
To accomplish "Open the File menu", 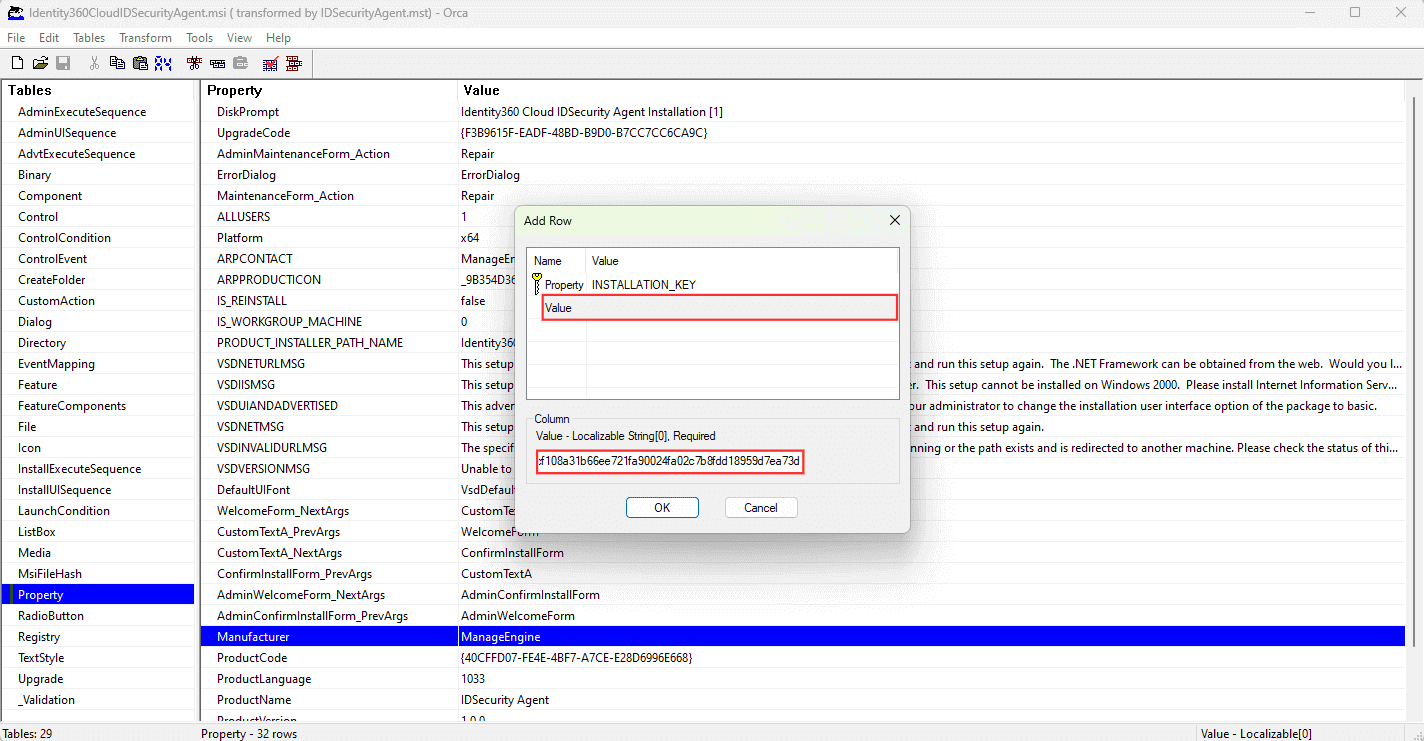I will (x=16, y=38).
